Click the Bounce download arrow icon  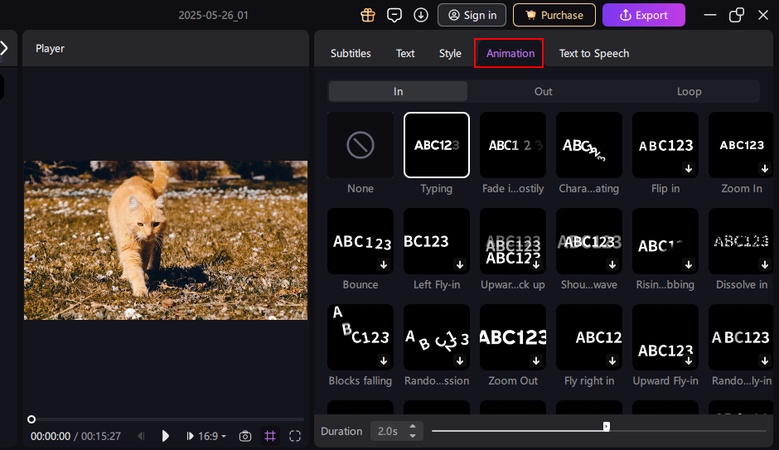[384, 265]
